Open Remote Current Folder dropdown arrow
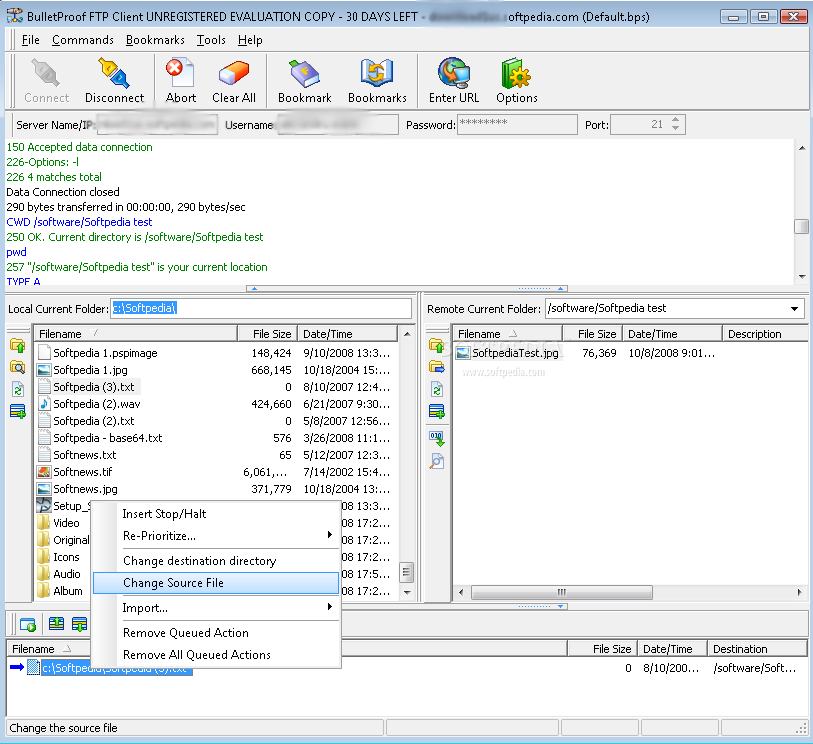The width and height of the screenshot is (813, 744). click(794, 308)
